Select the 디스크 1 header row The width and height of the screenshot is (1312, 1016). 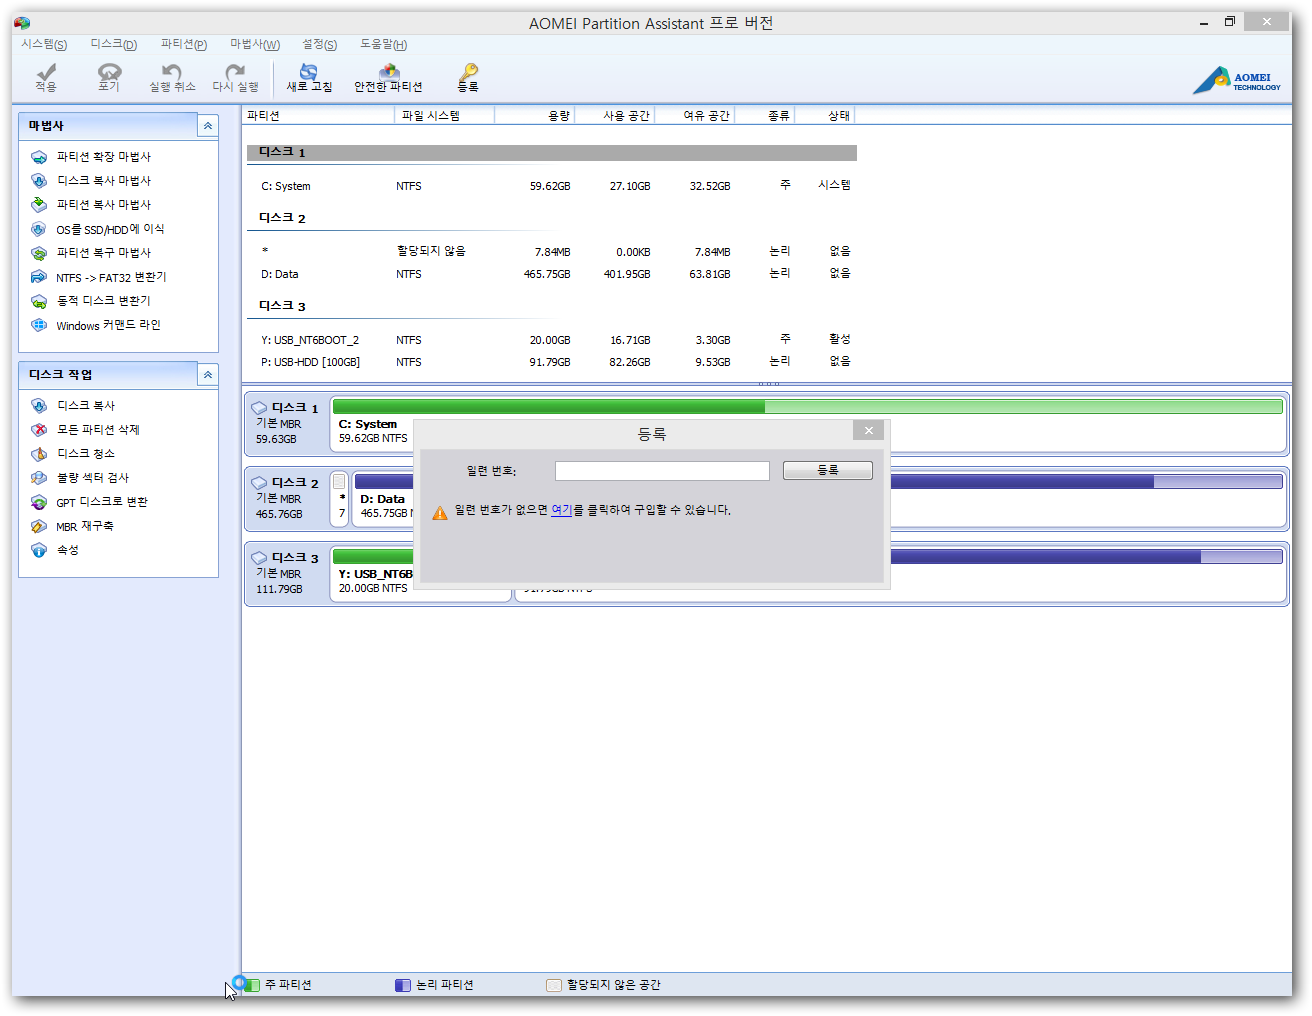pos(551,152)
